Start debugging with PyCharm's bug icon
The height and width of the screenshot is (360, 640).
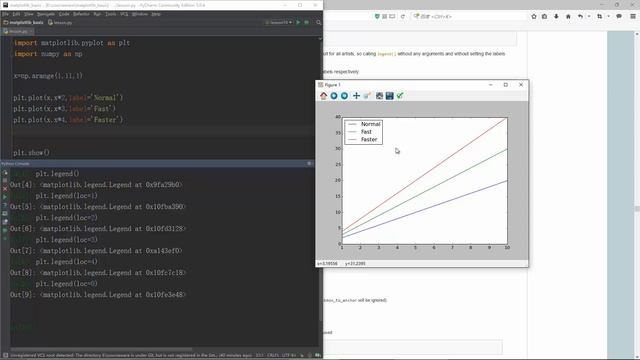pyautogui.click(x=307, y=22)
